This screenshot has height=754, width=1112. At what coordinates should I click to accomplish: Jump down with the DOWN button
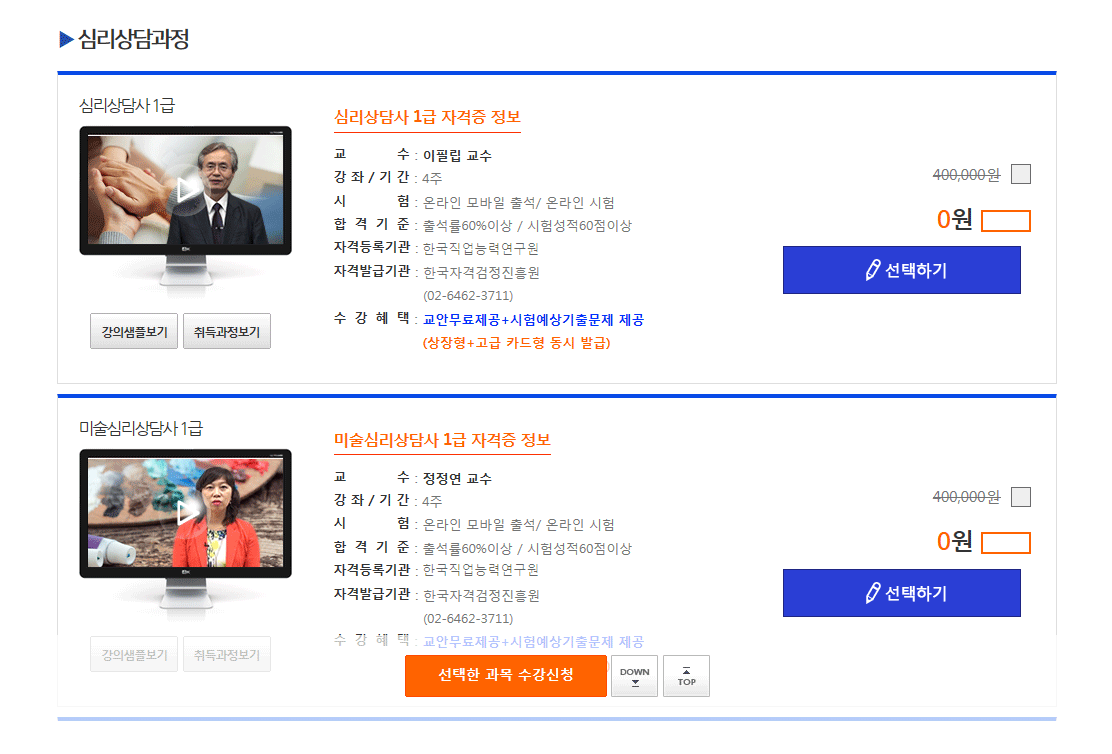click(x=635, y=676)
